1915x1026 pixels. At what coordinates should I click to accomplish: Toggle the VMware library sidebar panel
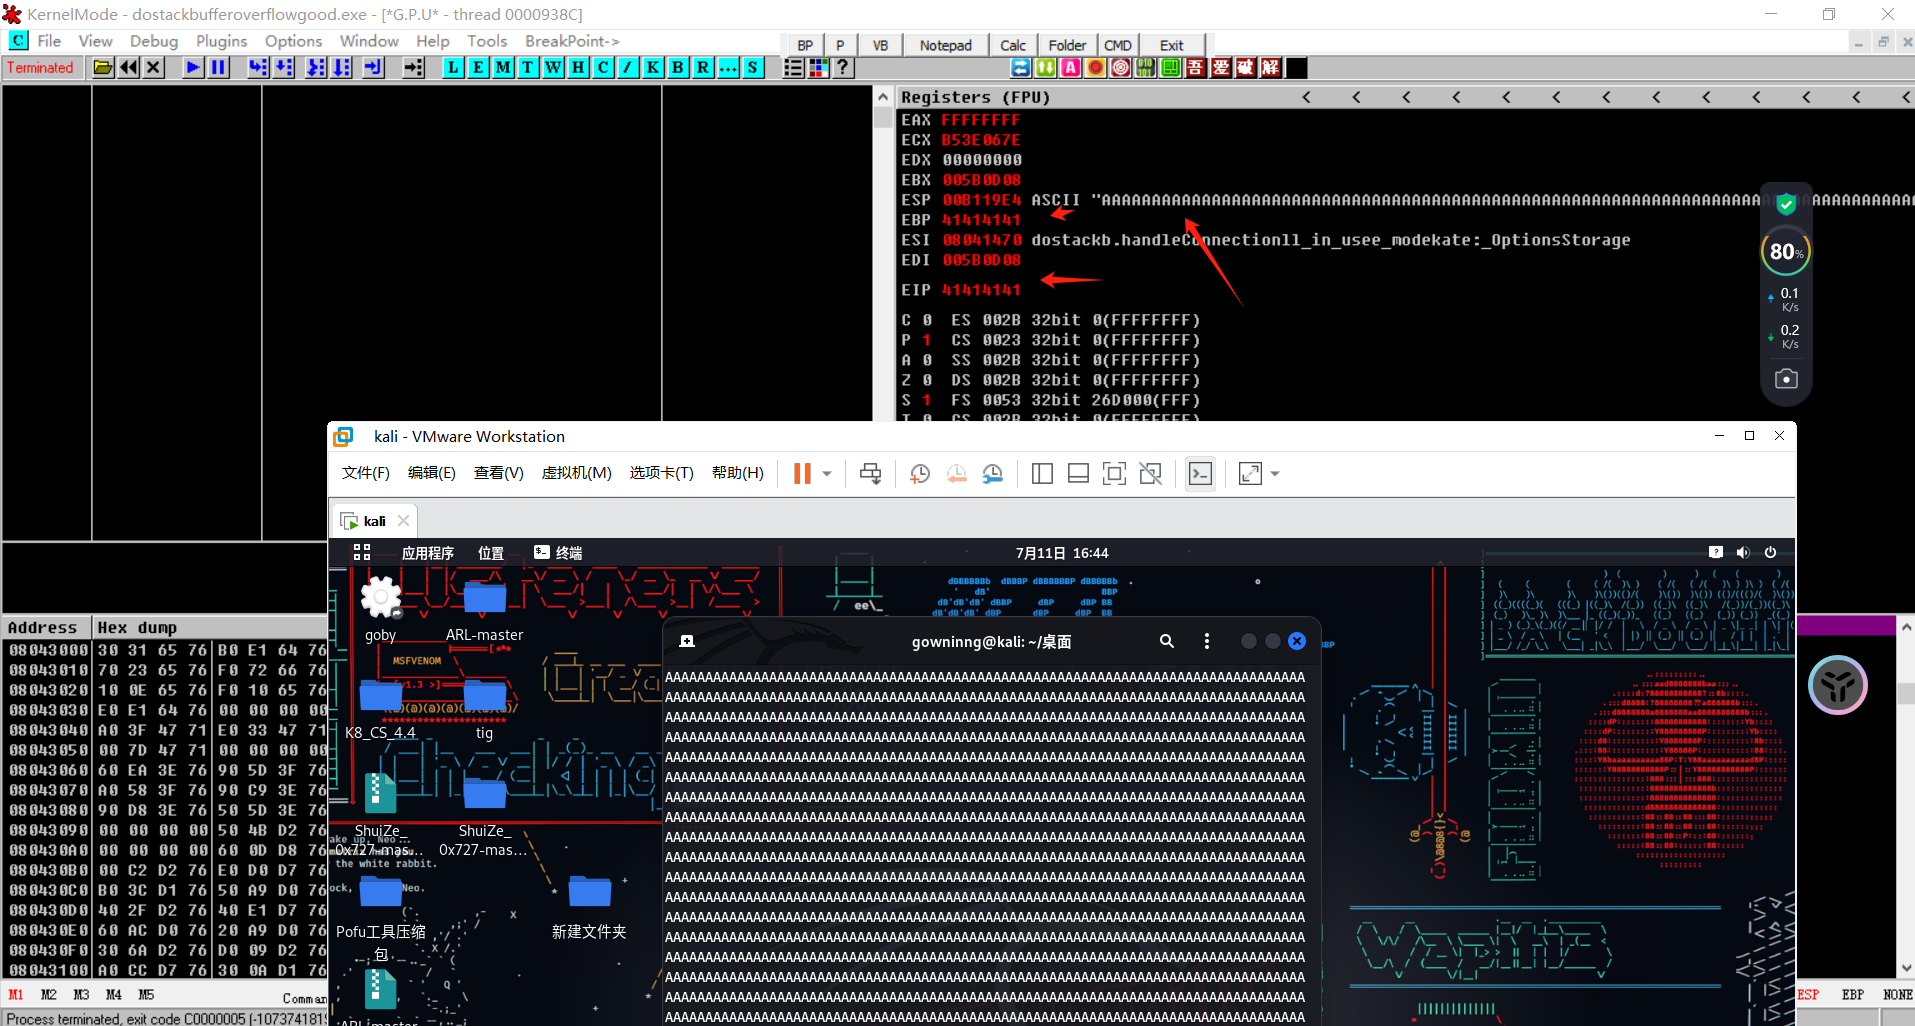[x=1042, y=474]
